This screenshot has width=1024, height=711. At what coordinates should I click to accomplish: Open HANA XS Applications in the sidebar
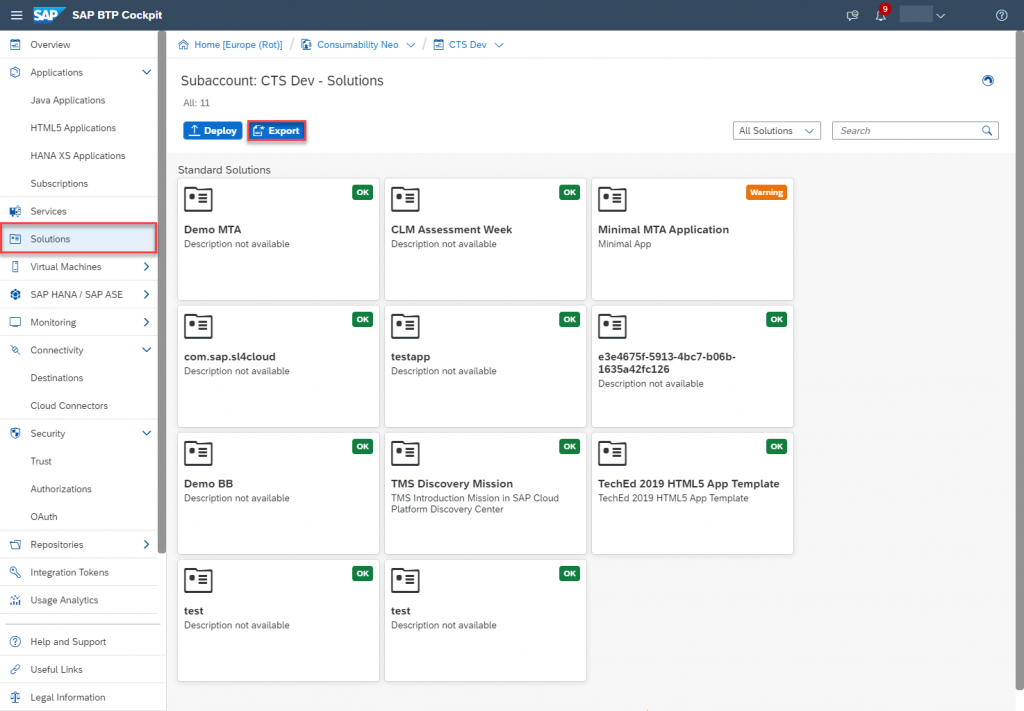point(79,156)
